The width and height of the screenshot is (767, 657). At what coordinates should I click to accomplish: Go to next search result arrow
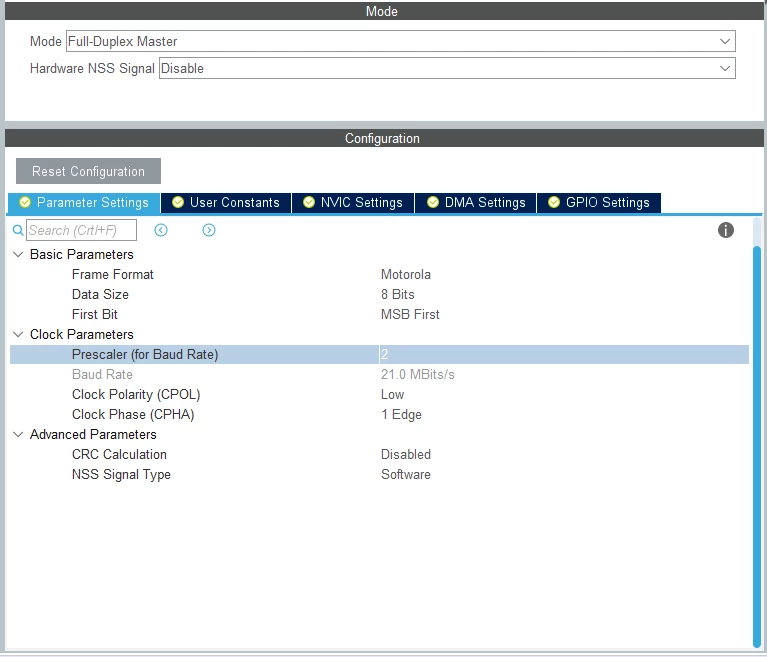(x=209, y=230)
